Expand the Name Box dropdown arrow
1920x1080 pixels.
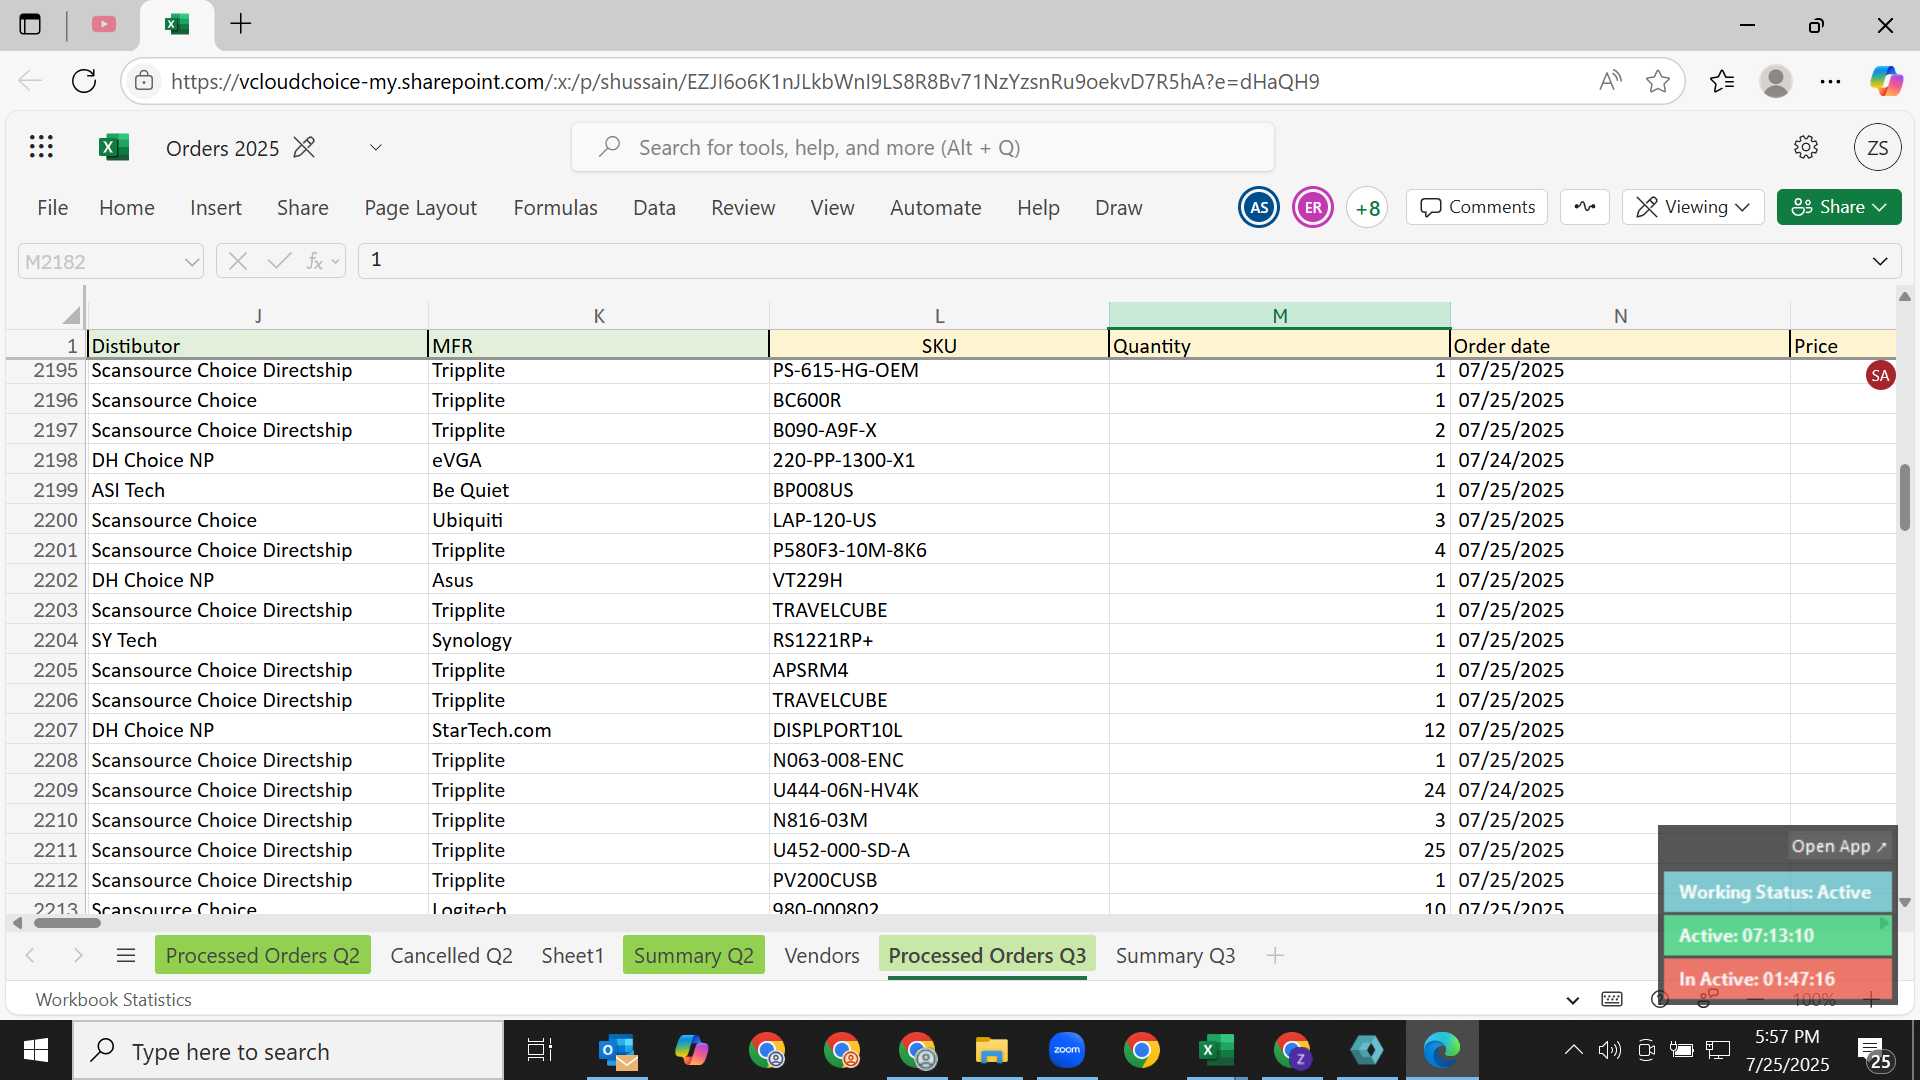click(192, 262)
